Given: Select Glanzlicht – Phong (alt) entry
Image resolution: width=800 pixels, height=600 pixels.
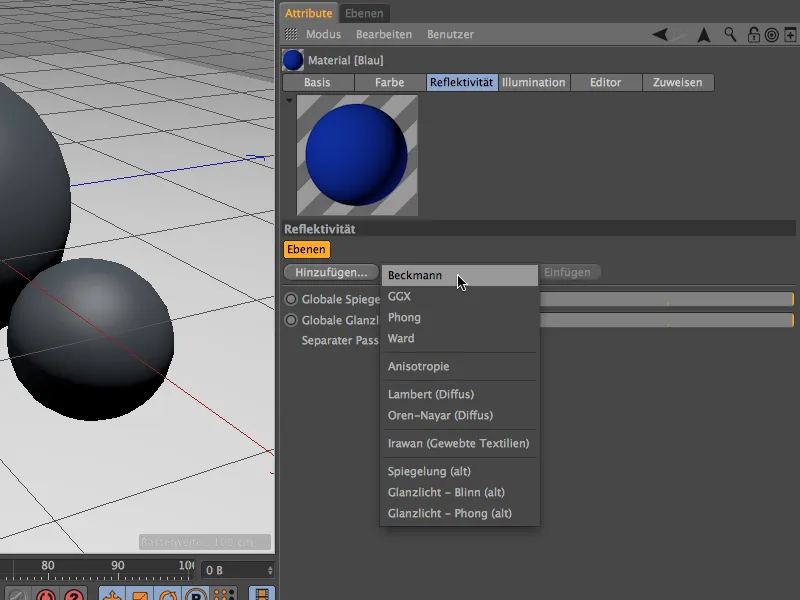Looking at the screenshot, I should 460,513.
